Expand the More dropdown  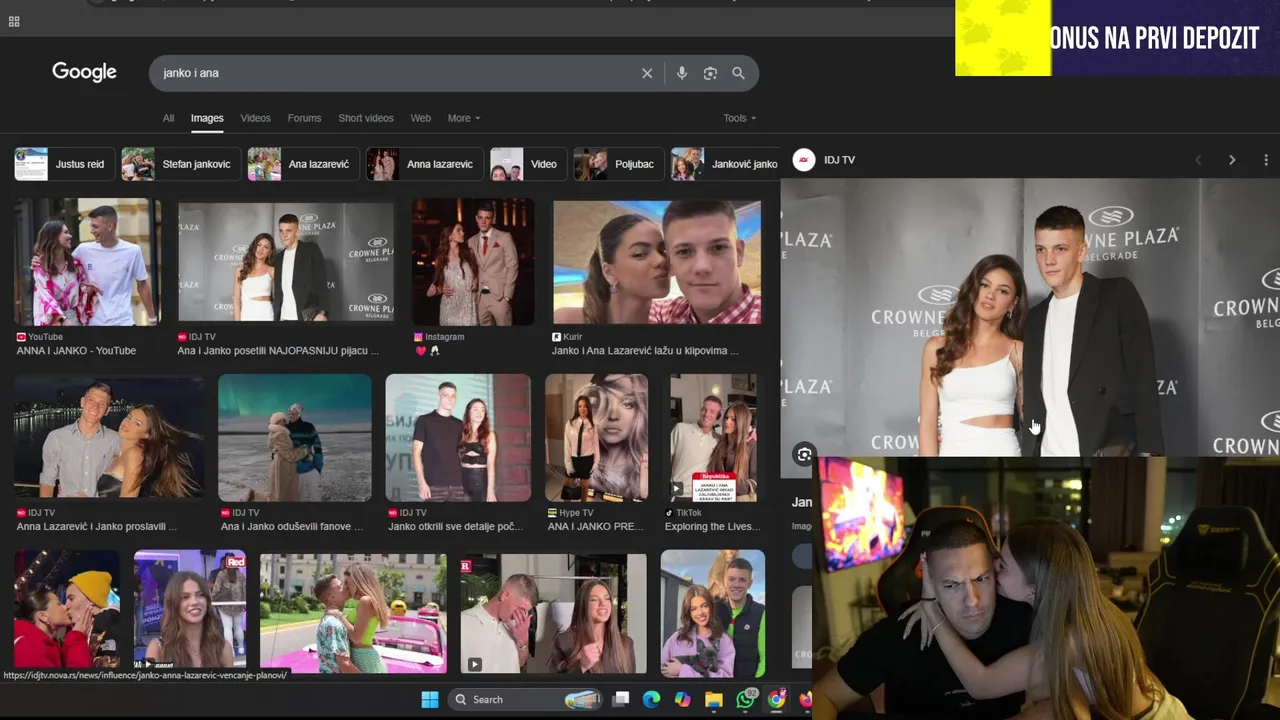(x=463, y=118)
